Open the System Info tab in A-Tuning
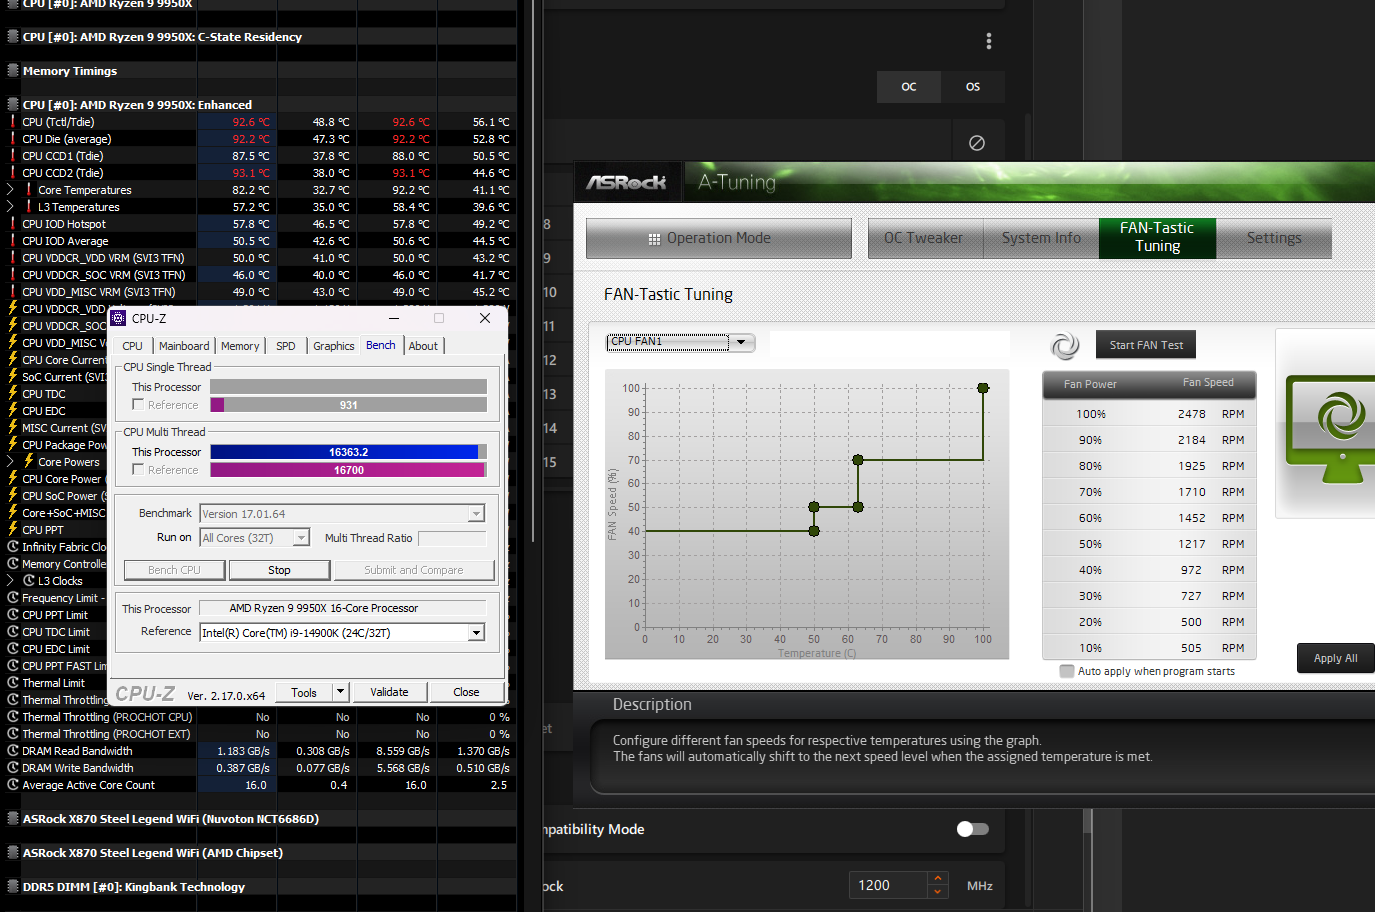The height and width of the screenshot is (912, 1375). coord(1041,238)
